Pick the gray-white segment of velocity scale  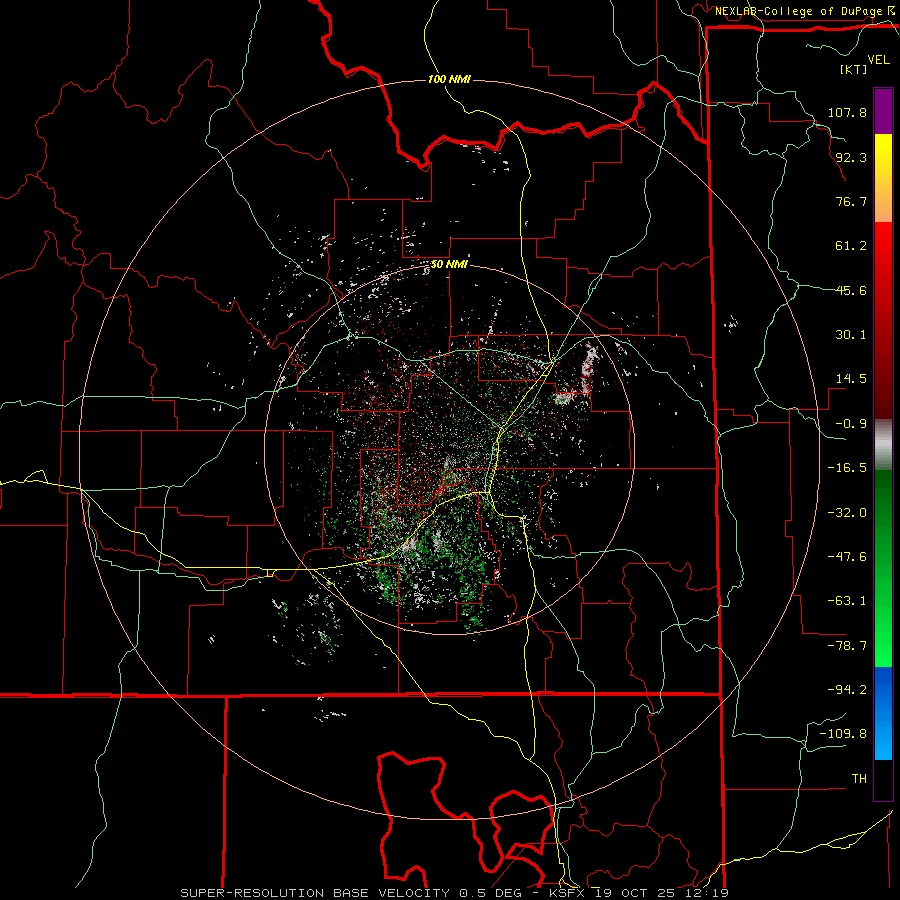pos(883,444)
